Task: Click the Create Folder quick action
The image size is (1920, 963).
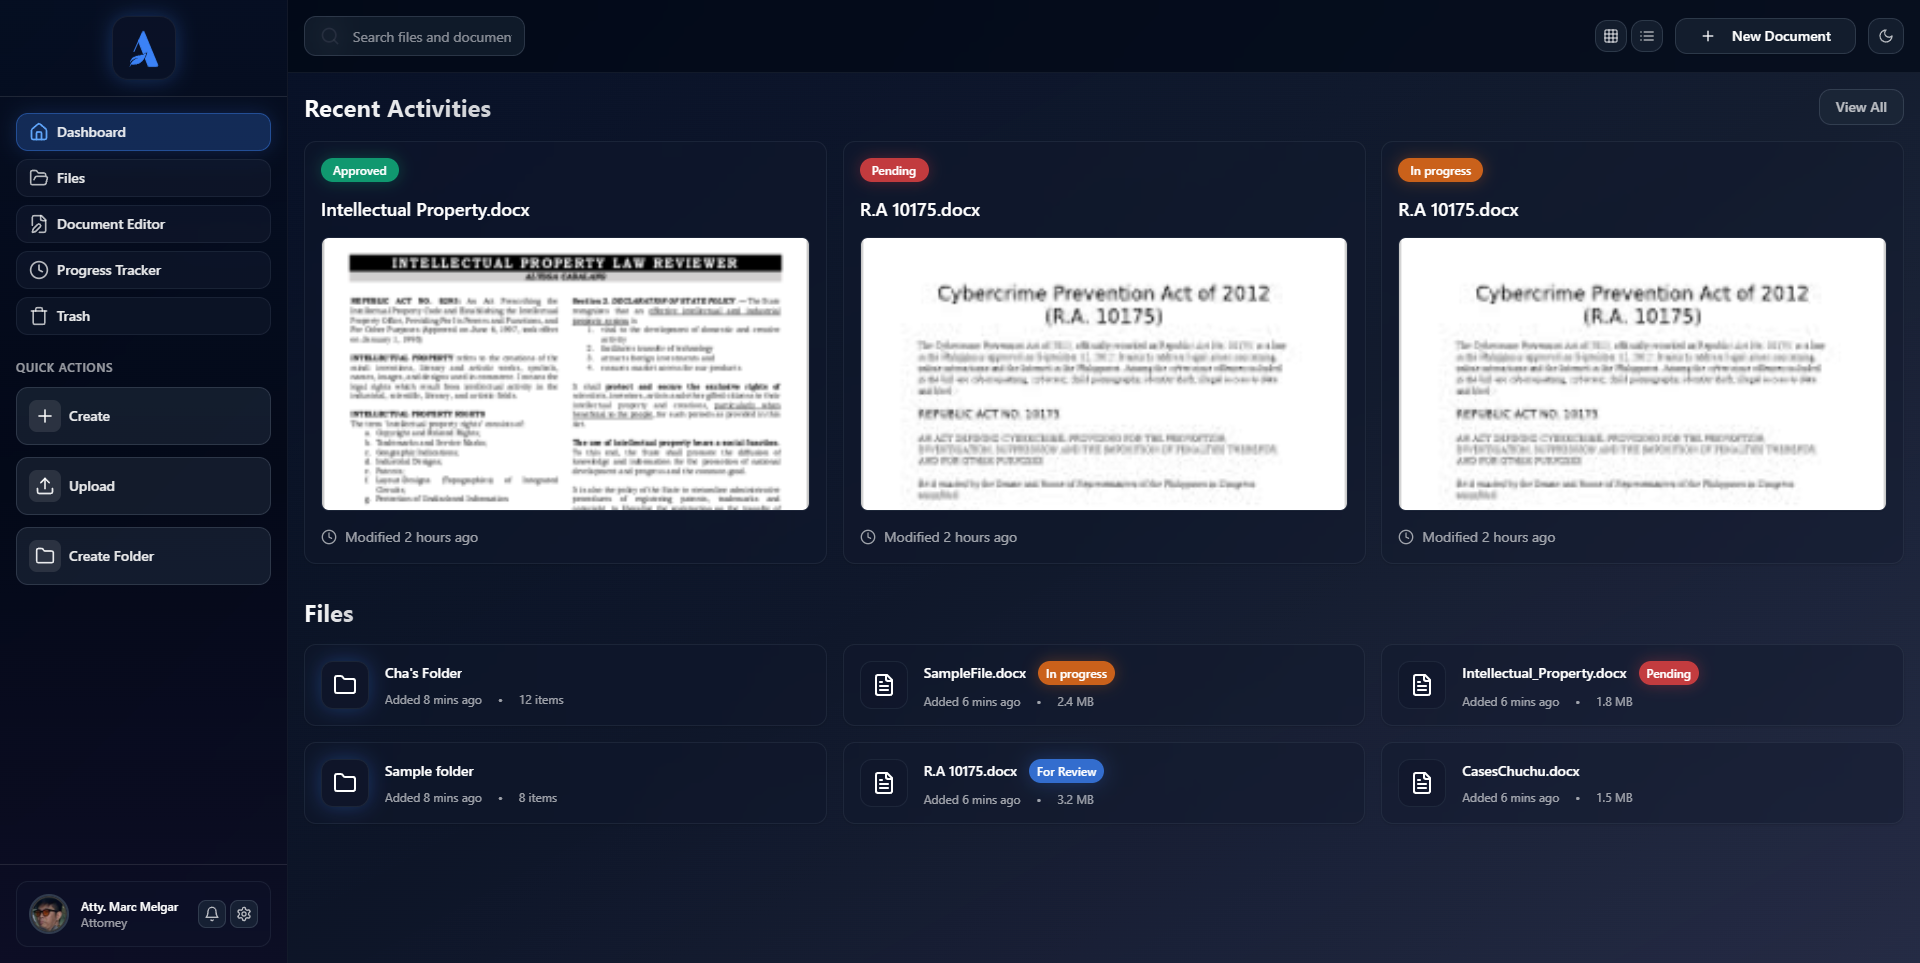Action: tap(142, 556)
